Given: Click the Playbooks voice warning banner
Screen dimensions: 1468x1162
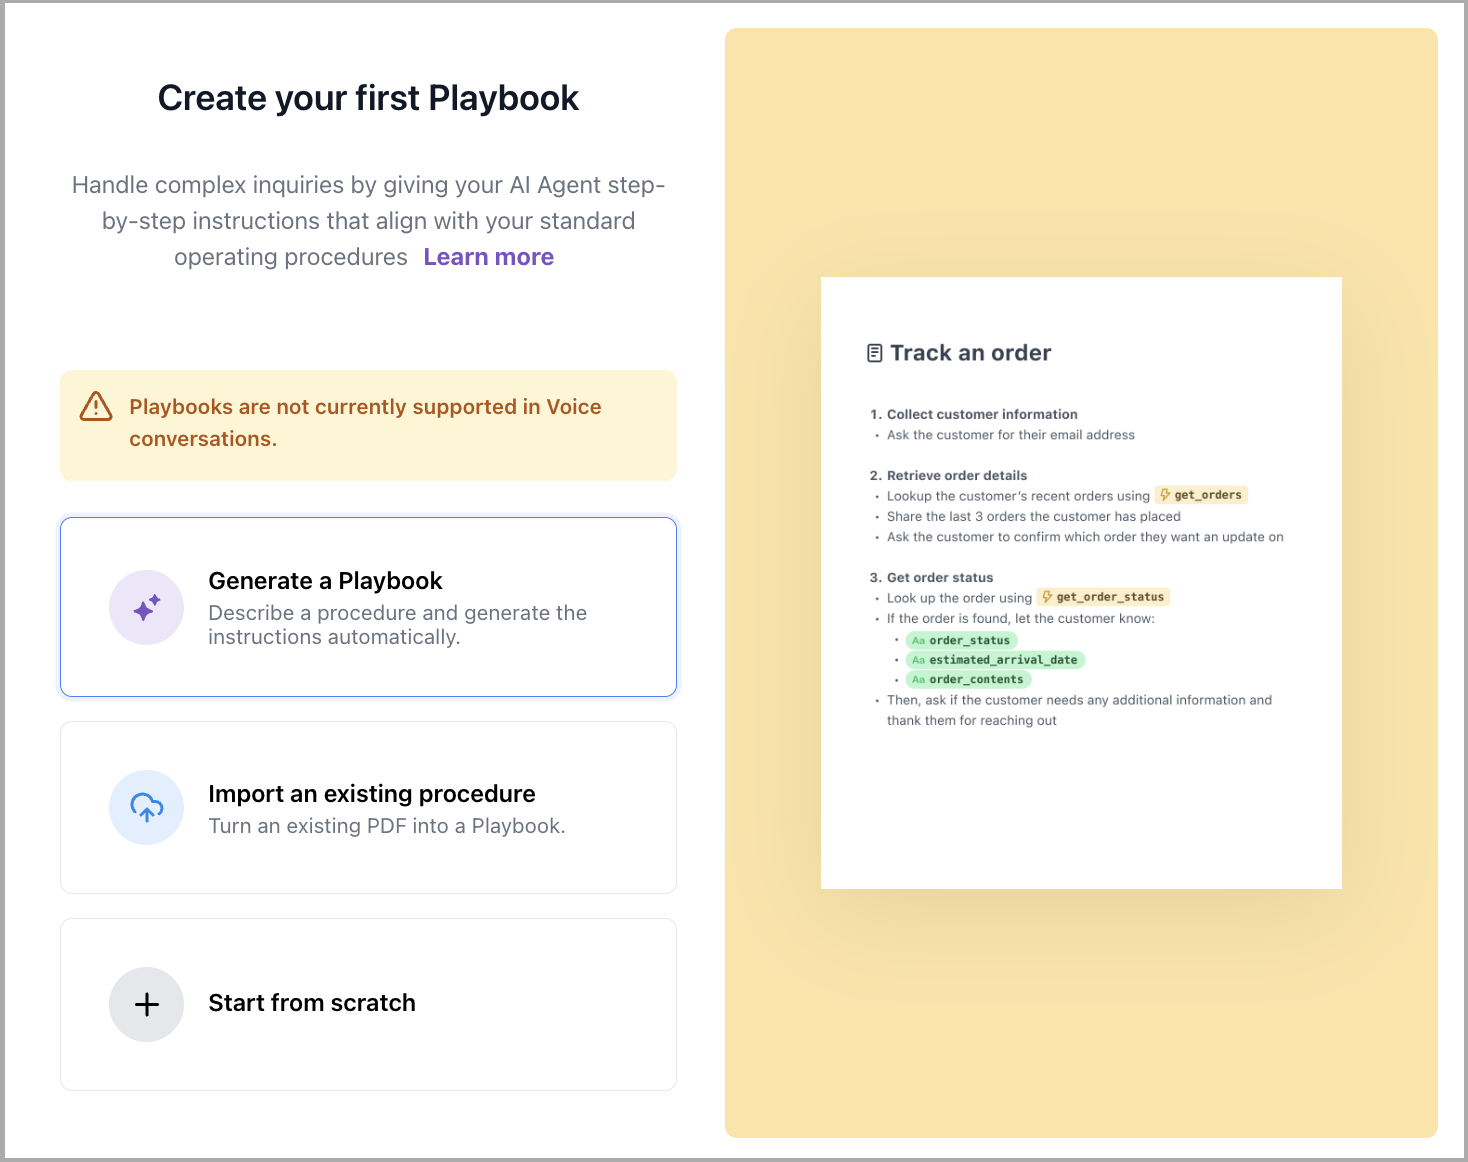Looking at the screenshot, I should [368, 424].
